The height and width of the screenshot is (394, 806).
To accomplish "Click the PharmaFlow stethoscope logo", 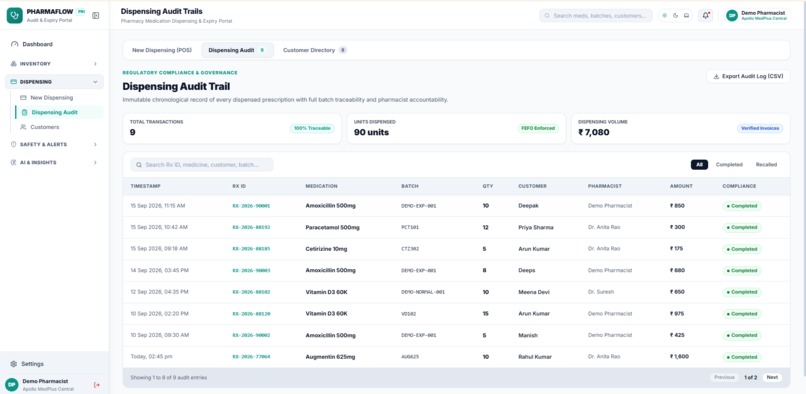I will (15, 15).
